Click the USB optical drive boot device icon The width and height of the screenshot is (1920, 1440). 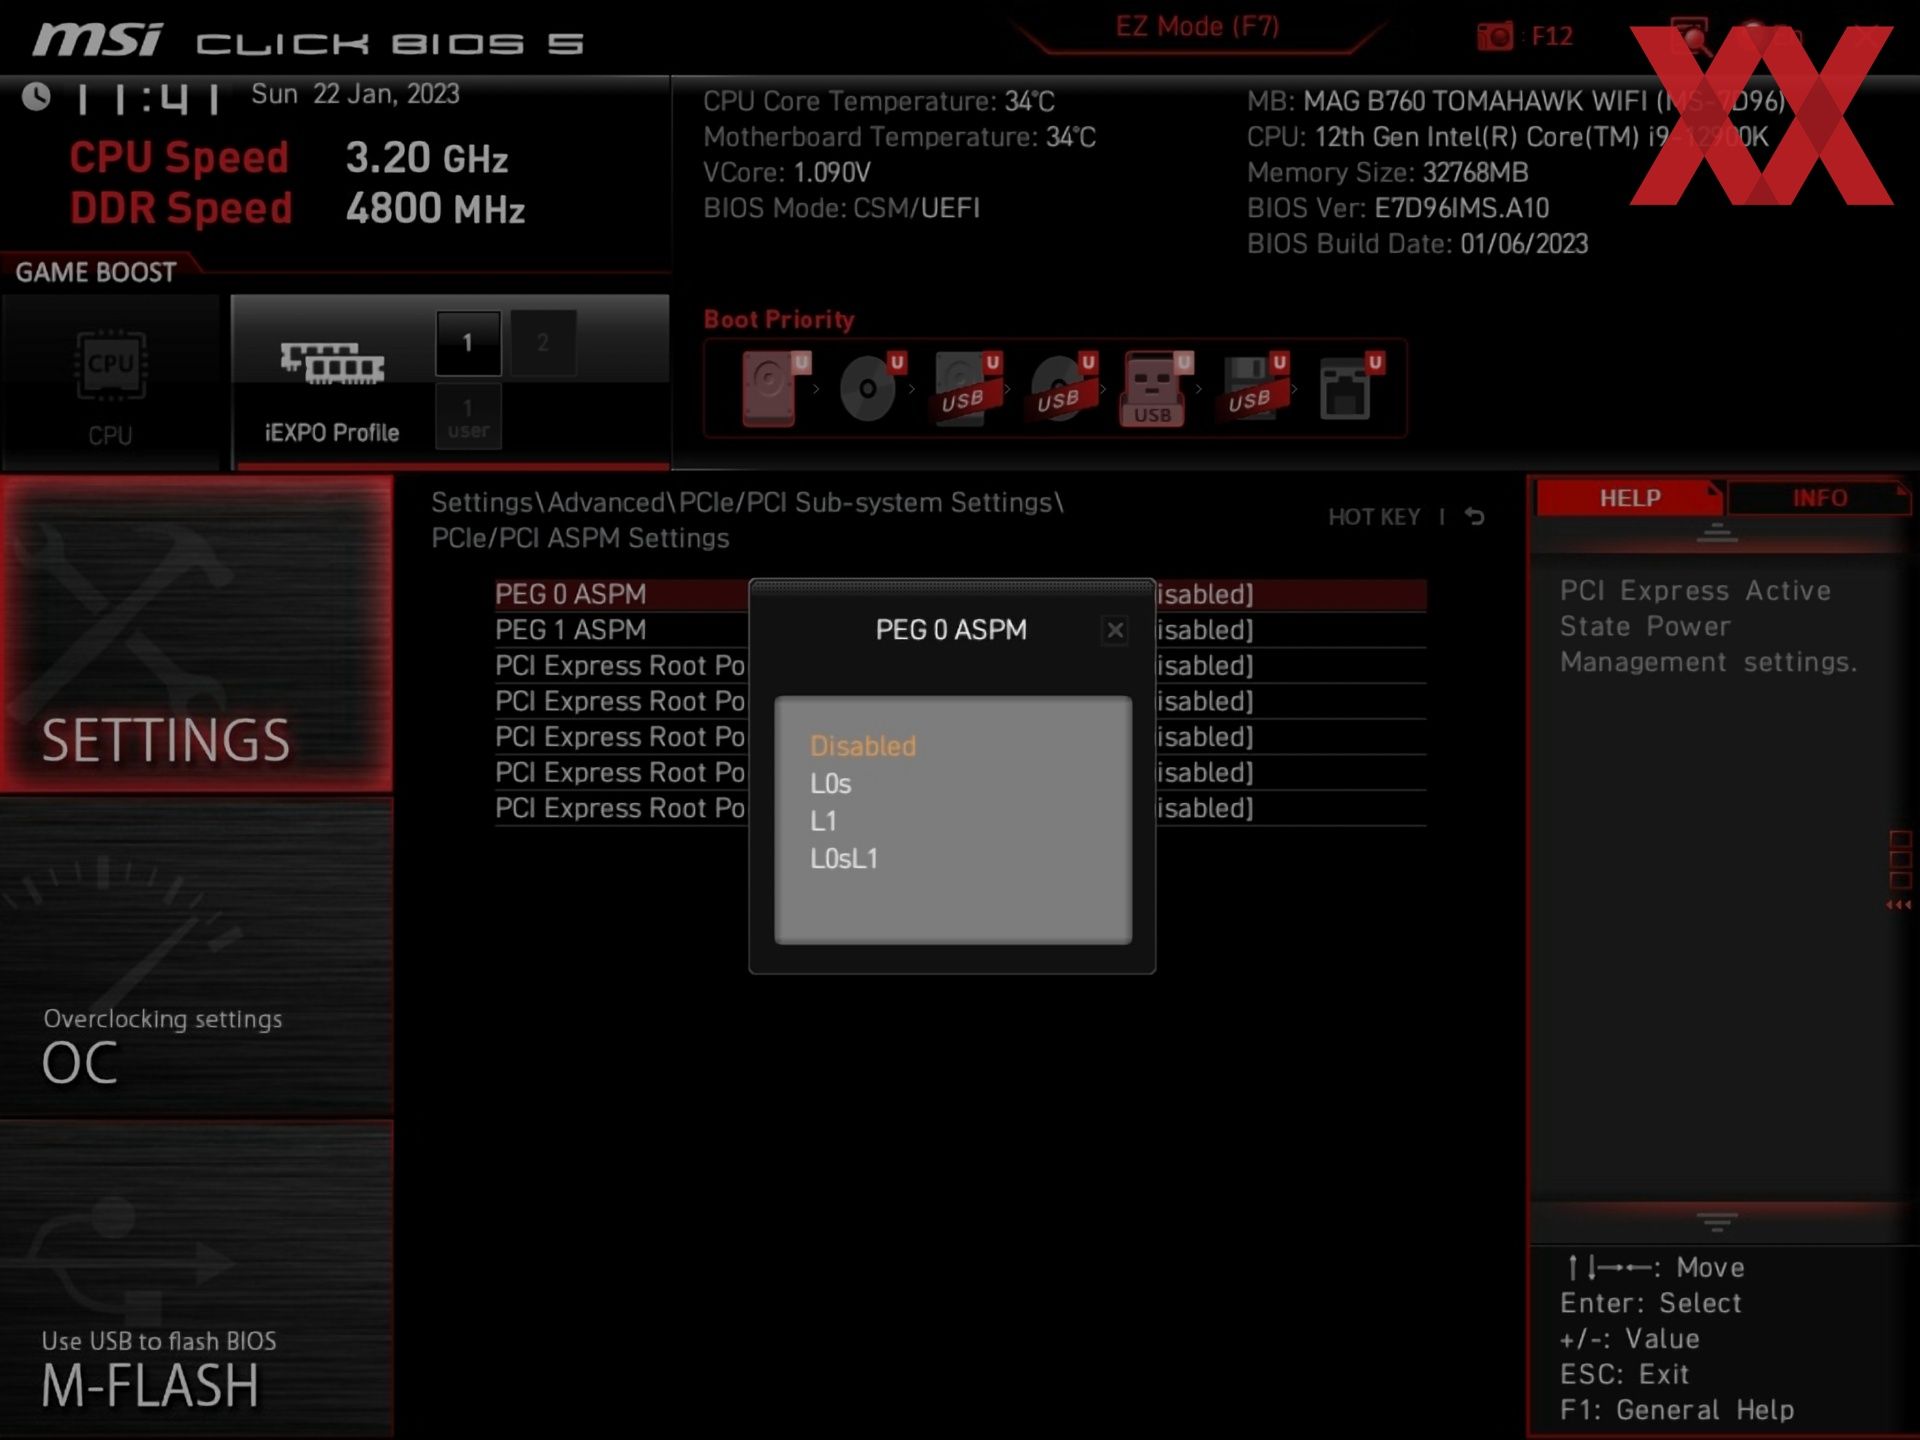pyautogui.click(x=1062, y=388)
